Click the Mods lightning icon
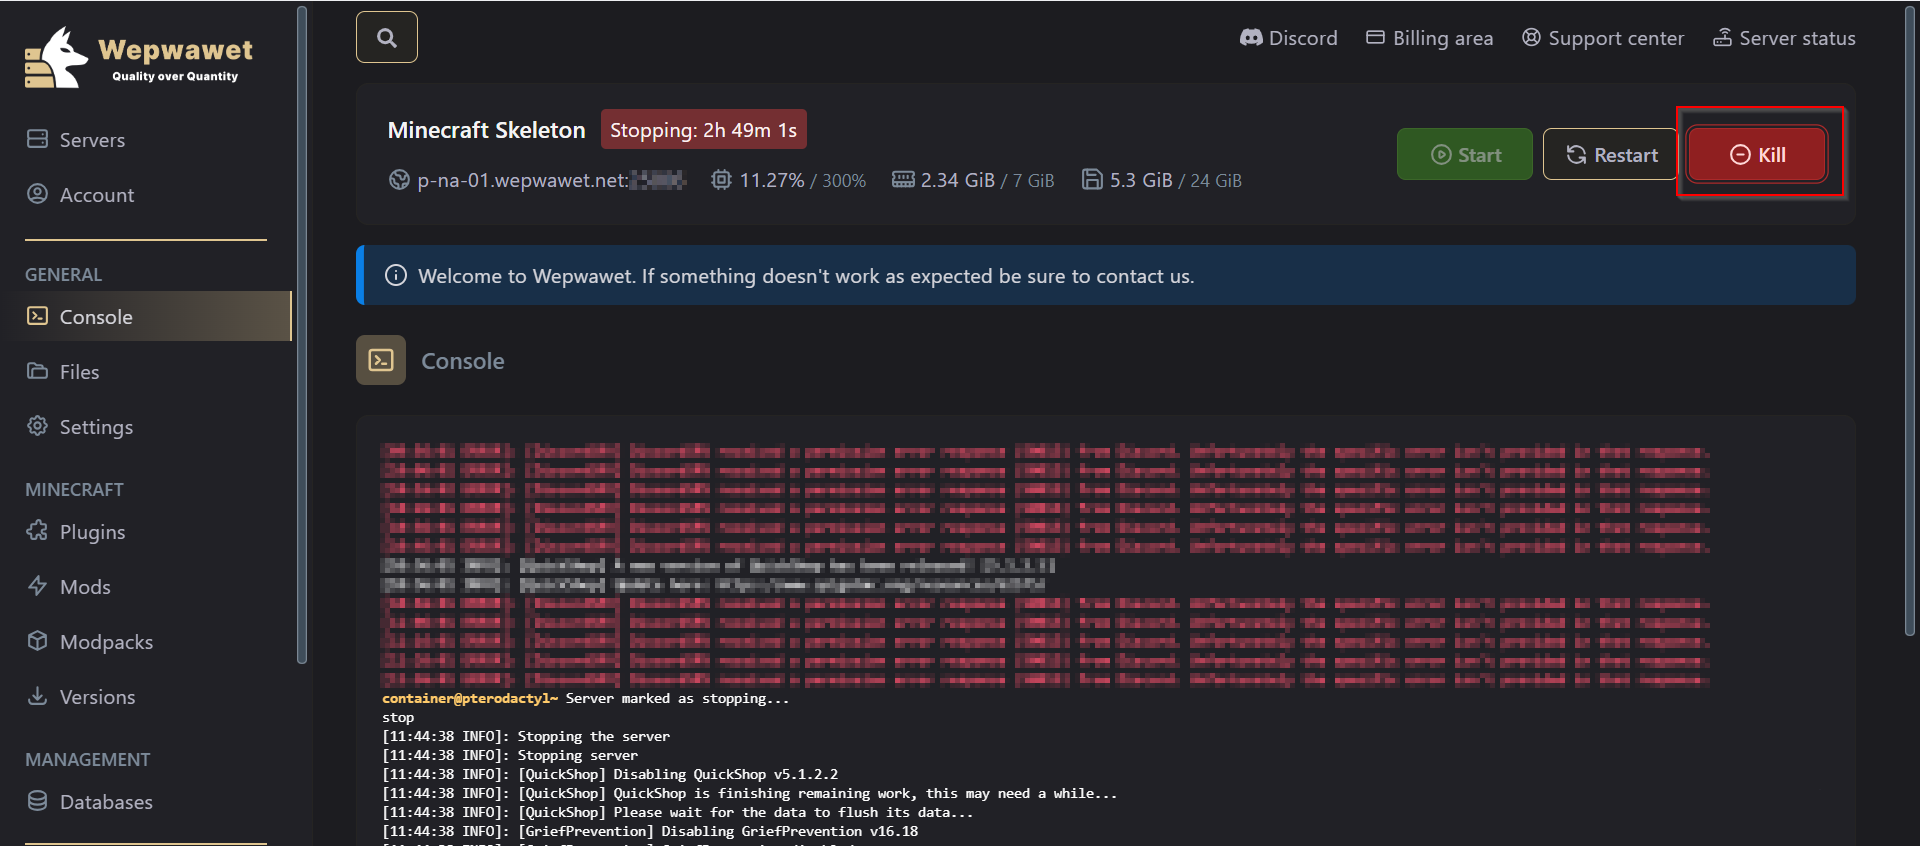This screenshot has height=846, width=1920. pyautogui.click(x=37, y=586)
